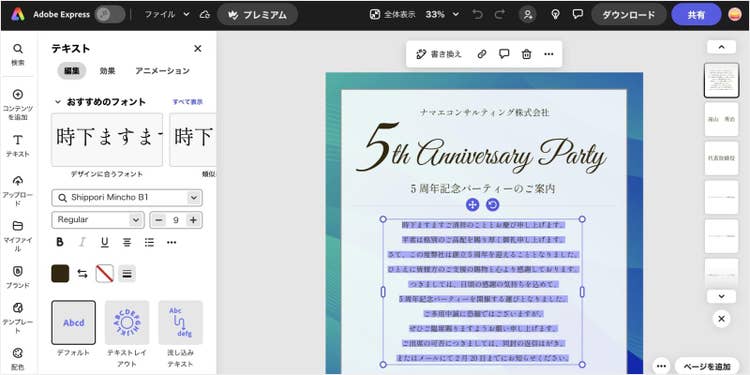The height and width of the screenshot is (375, 750).
Task: Click the Adobe Express logo icon
Action: point(17,14)
